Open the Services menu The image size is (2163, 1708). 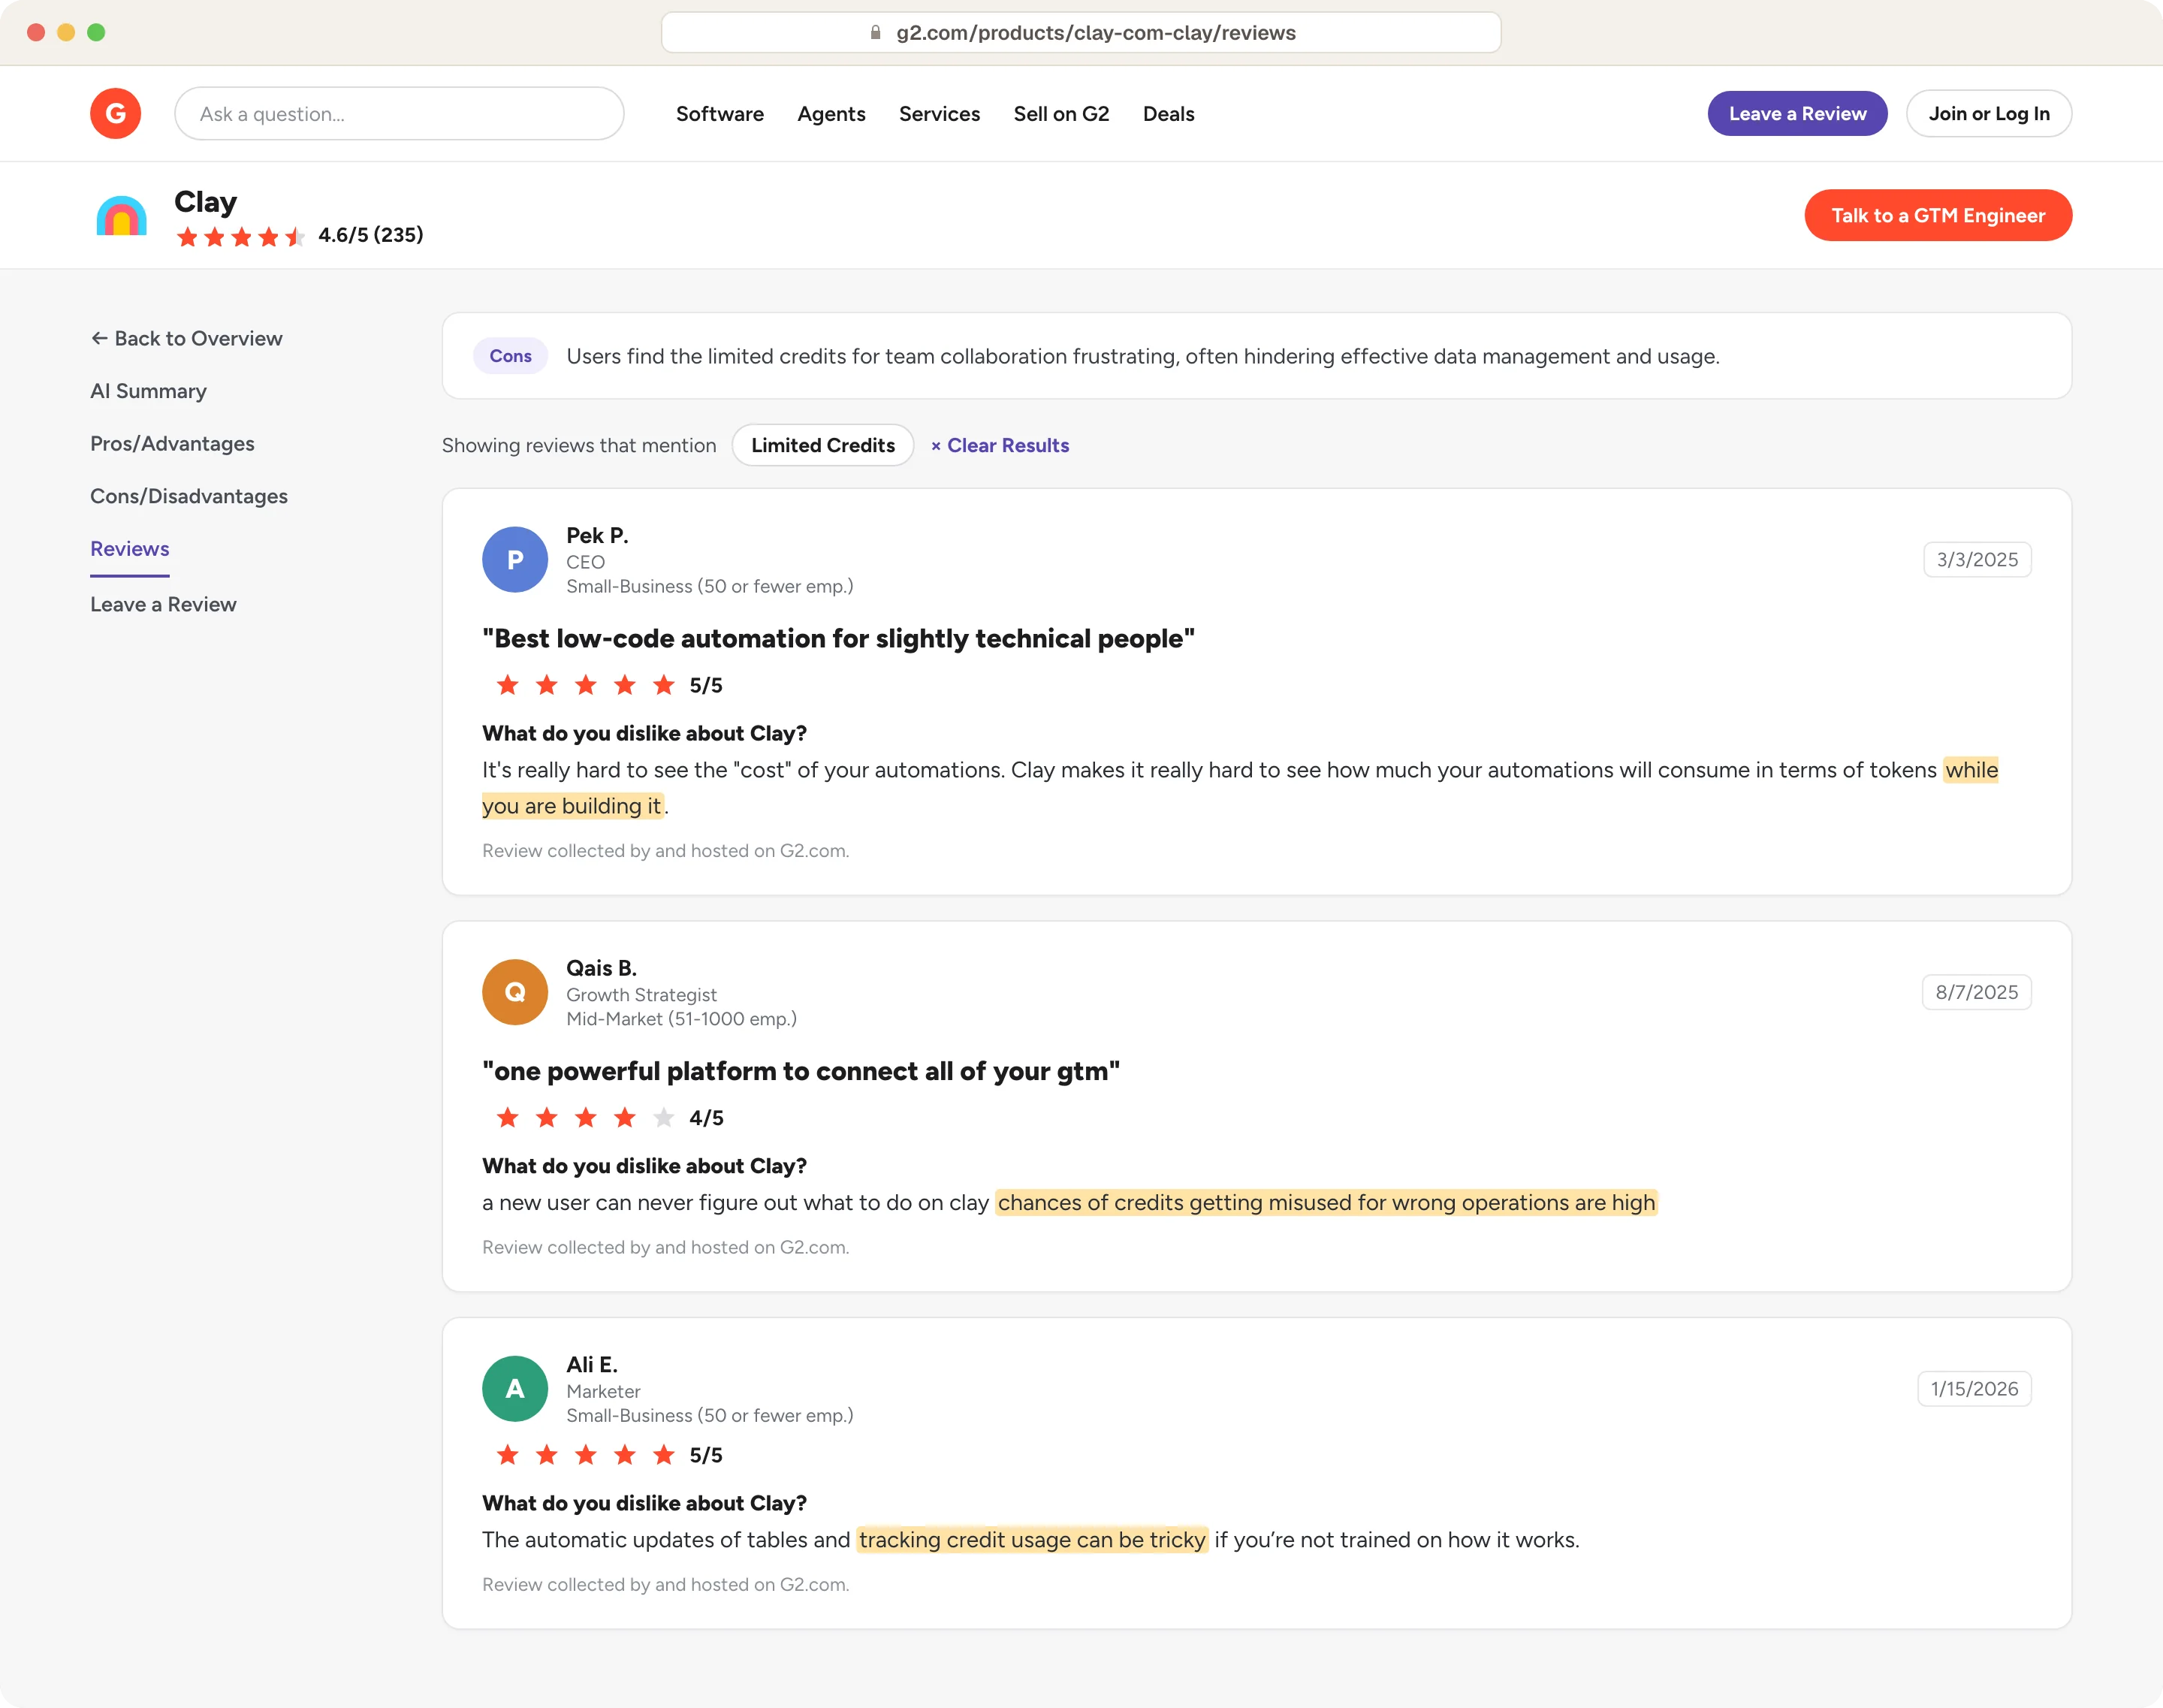pyautogui.click(x=939, y=114)
